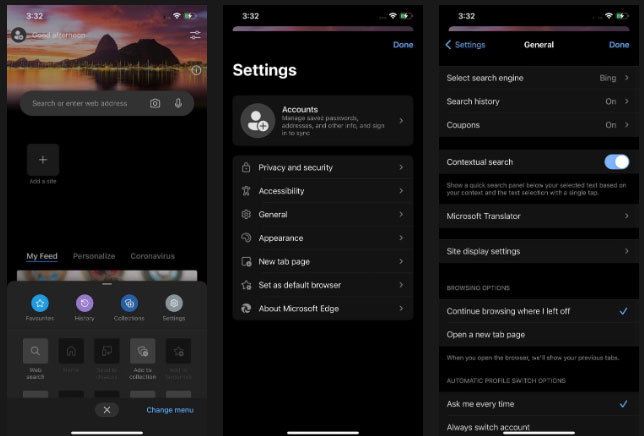644x436 pixels.
Task: Tap the Web search tile
Action: (x=35, y=351)
